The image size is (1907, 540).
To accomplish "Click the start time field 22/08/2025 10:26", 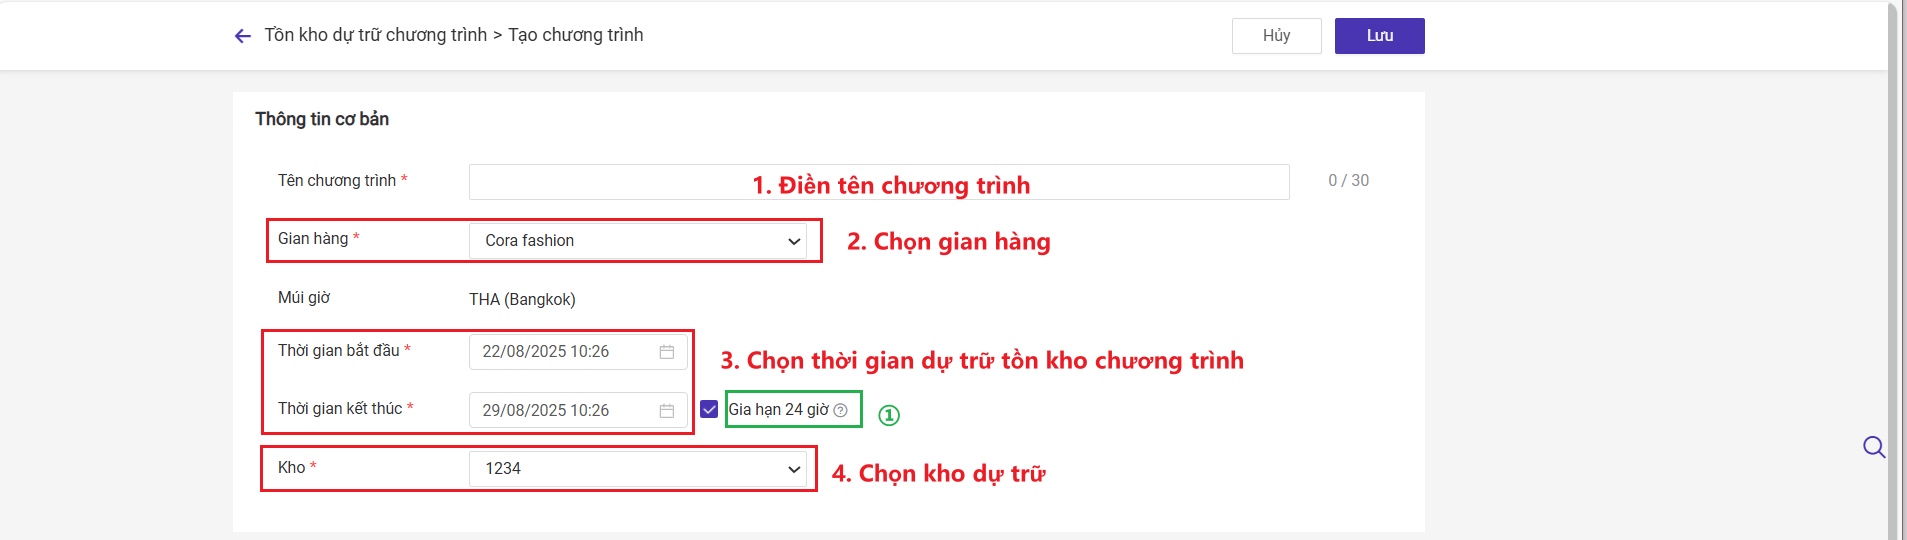I will [x=578, y=352].
